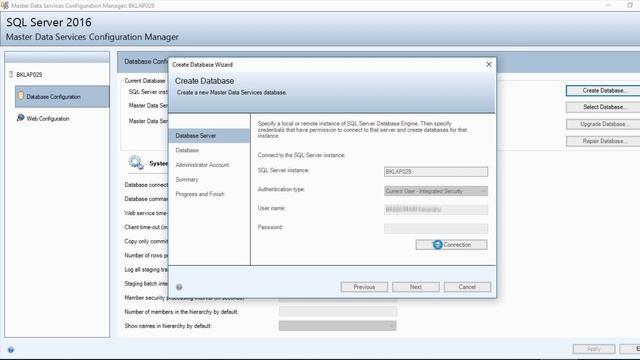Click the System Settings gear icon
The image size is (640, 360).
[136, 162]
